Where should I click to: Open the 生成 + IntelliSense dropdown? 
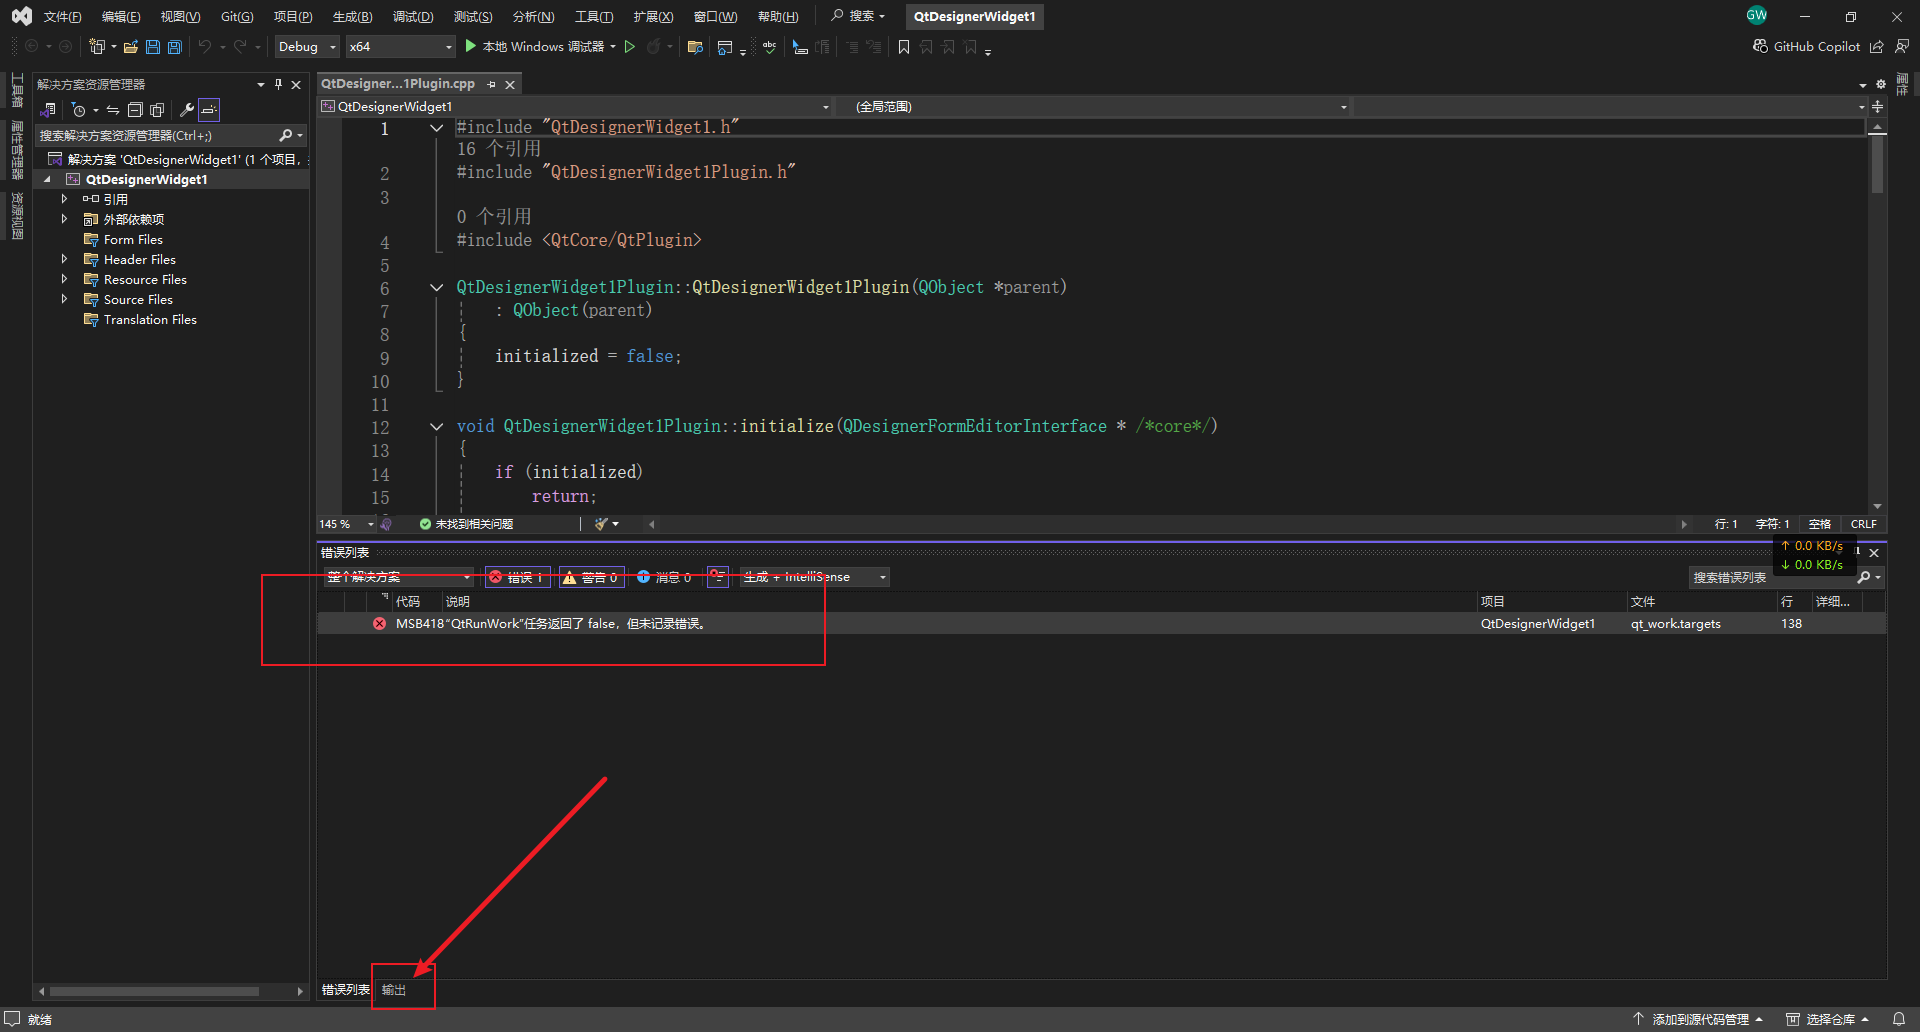pyautogui.click(x=815, y=577)
